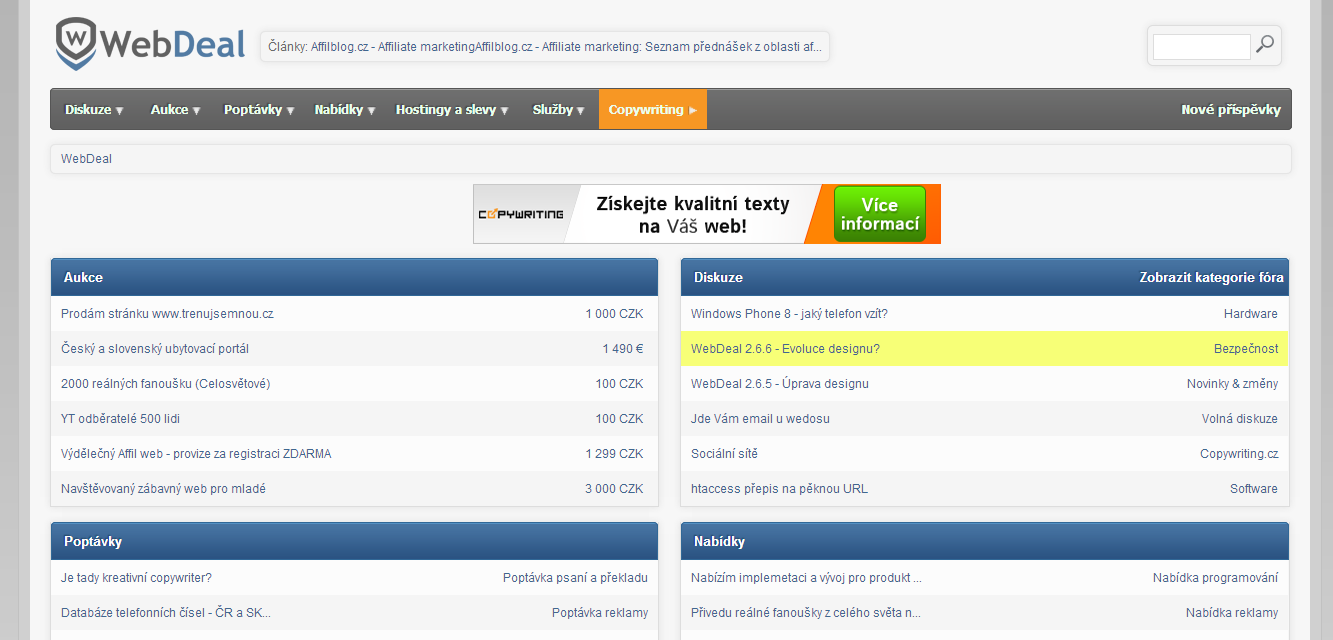Open Poptávka reklamy category
This screenshot has height=640, width=1333.
(600, 613)
